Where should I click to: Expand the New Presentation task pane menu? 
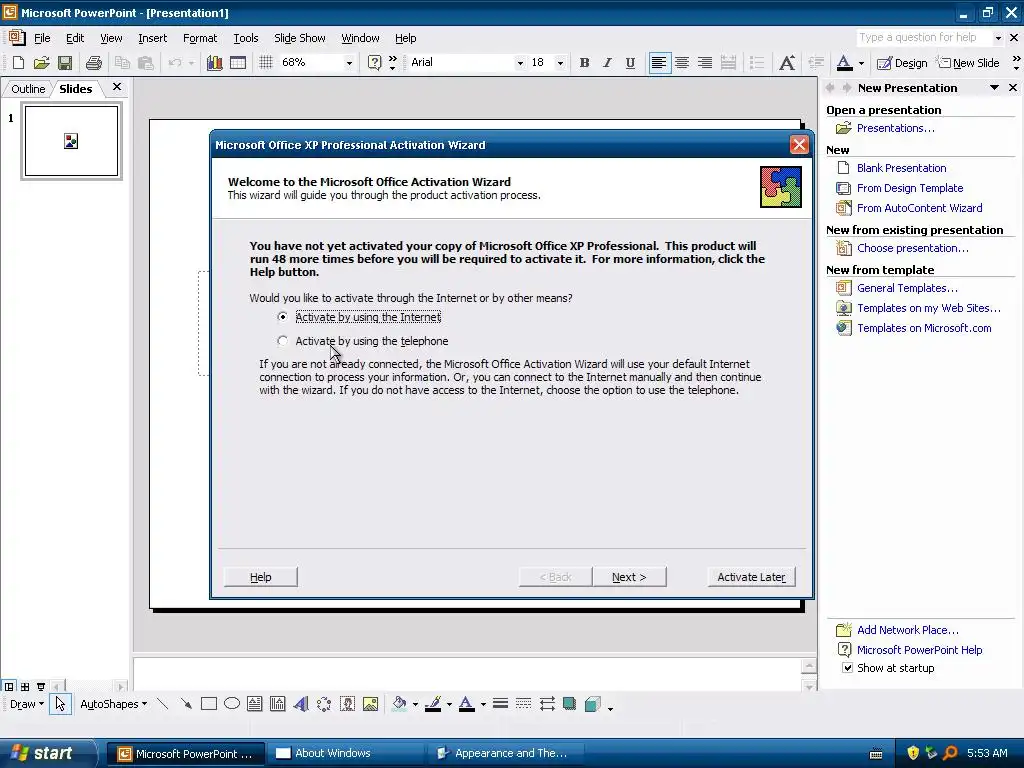click(994, 88)
